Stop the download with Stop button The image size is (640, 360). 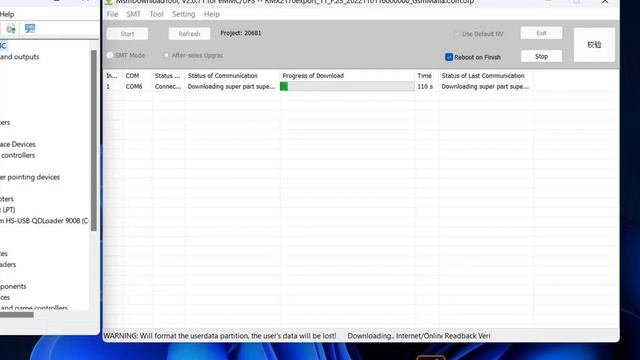(x=541, y=56)
